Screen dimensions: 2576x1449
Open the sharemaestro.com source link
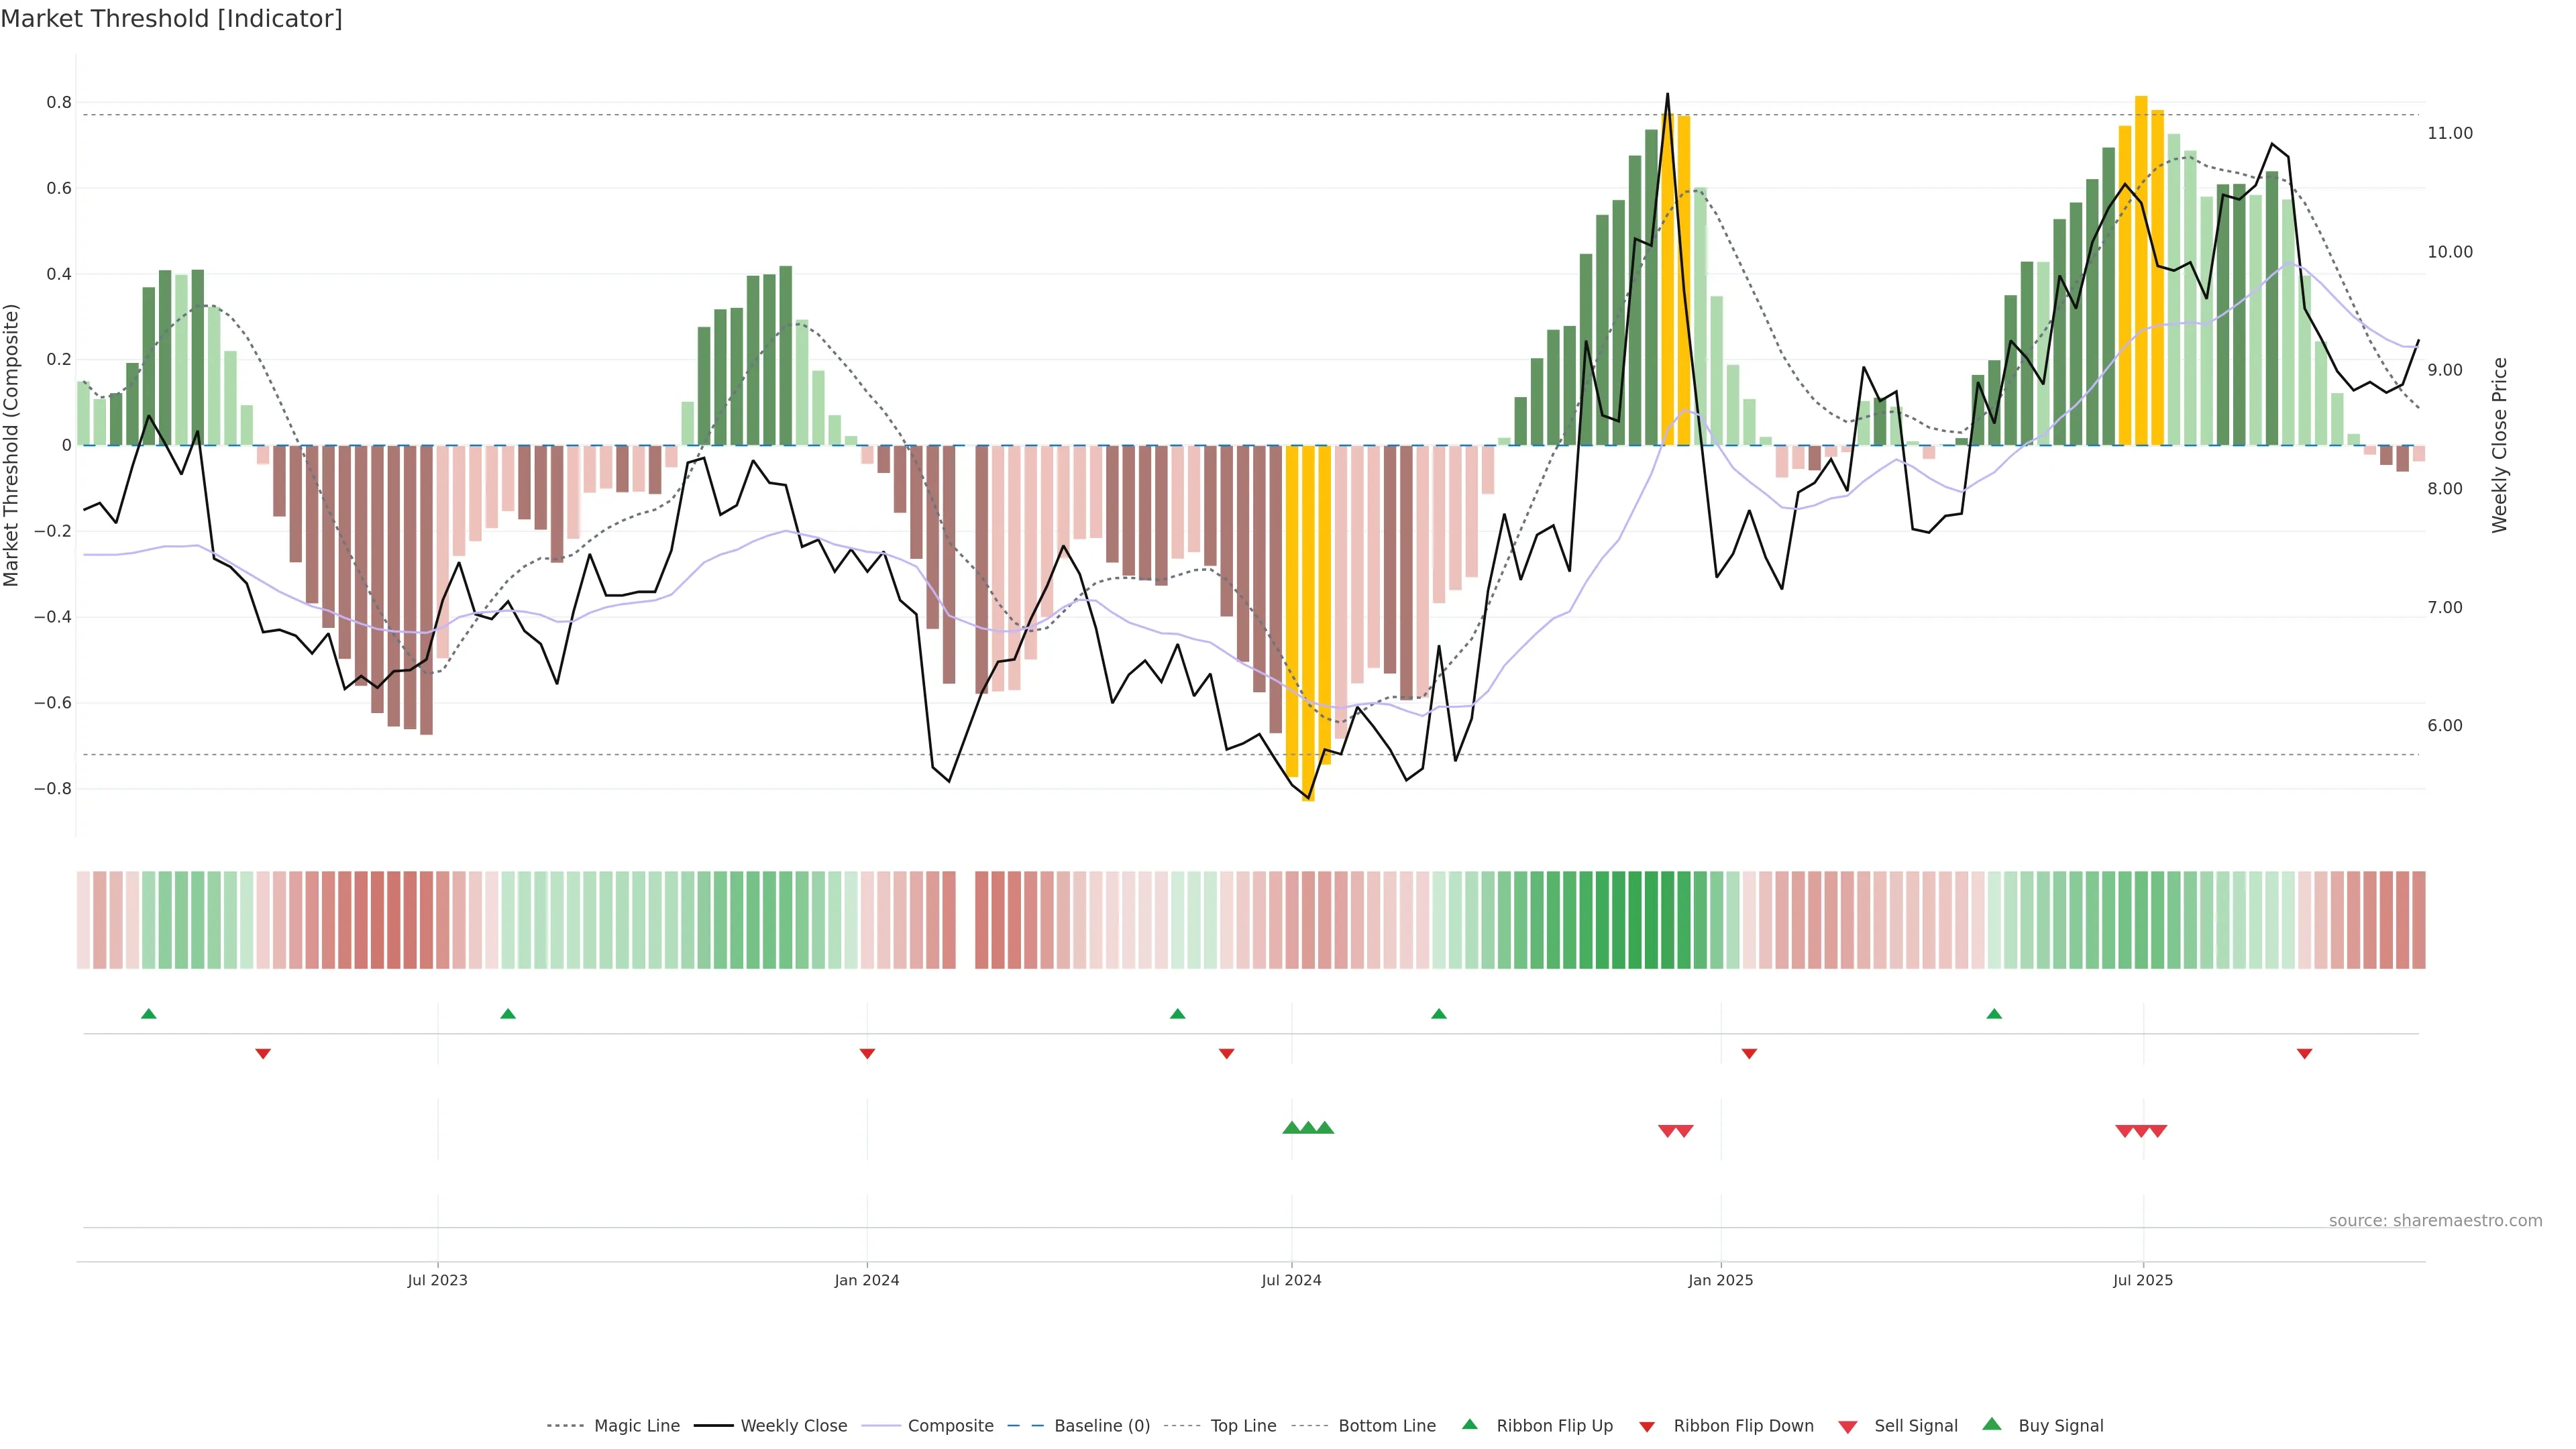[2435, 1221]
